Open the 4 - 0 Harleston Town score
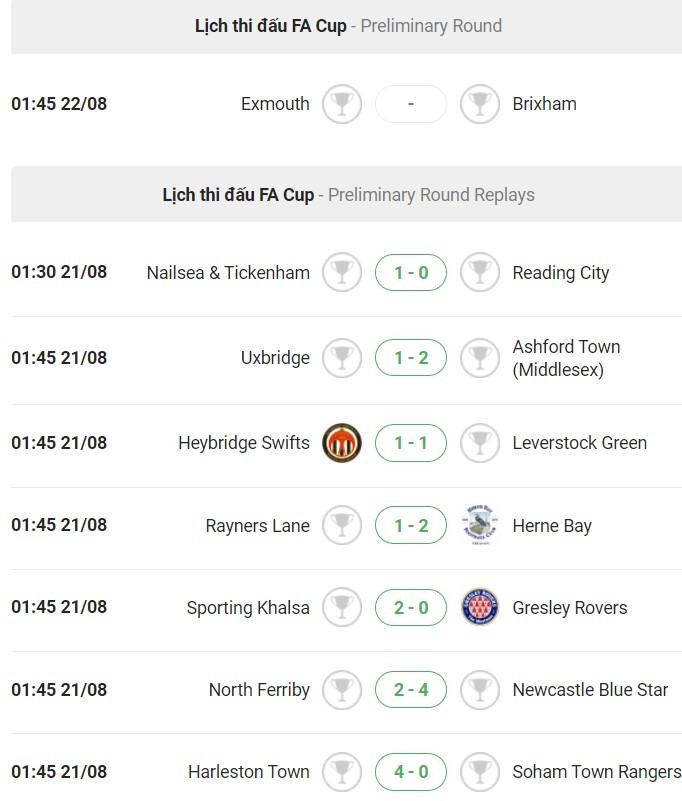This screenshot has width=682, height=801. click(411, 771)
